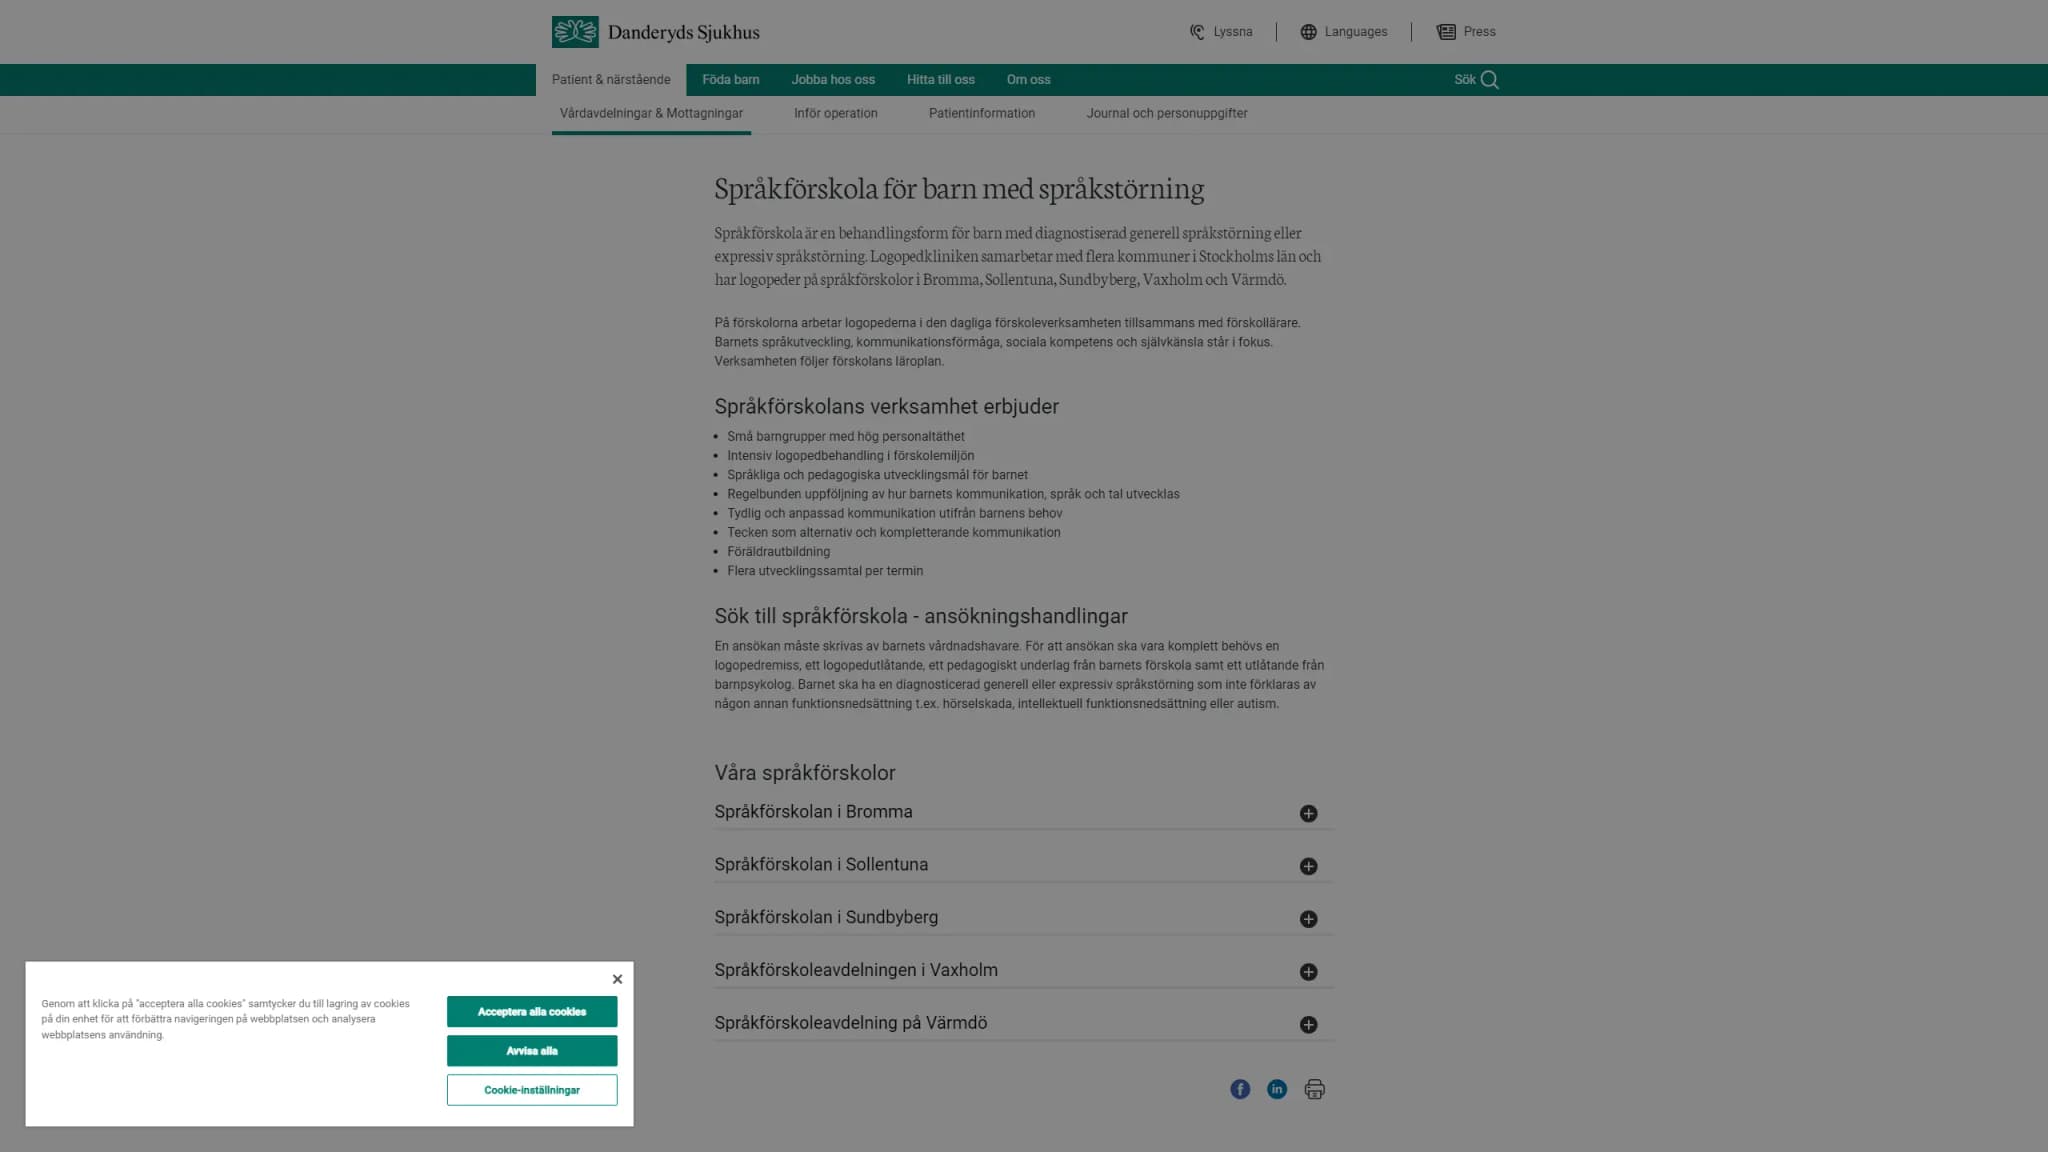The image size is (2048, 1152).
Task: Click Avvisa alla button
Action: coord(532,1051)
